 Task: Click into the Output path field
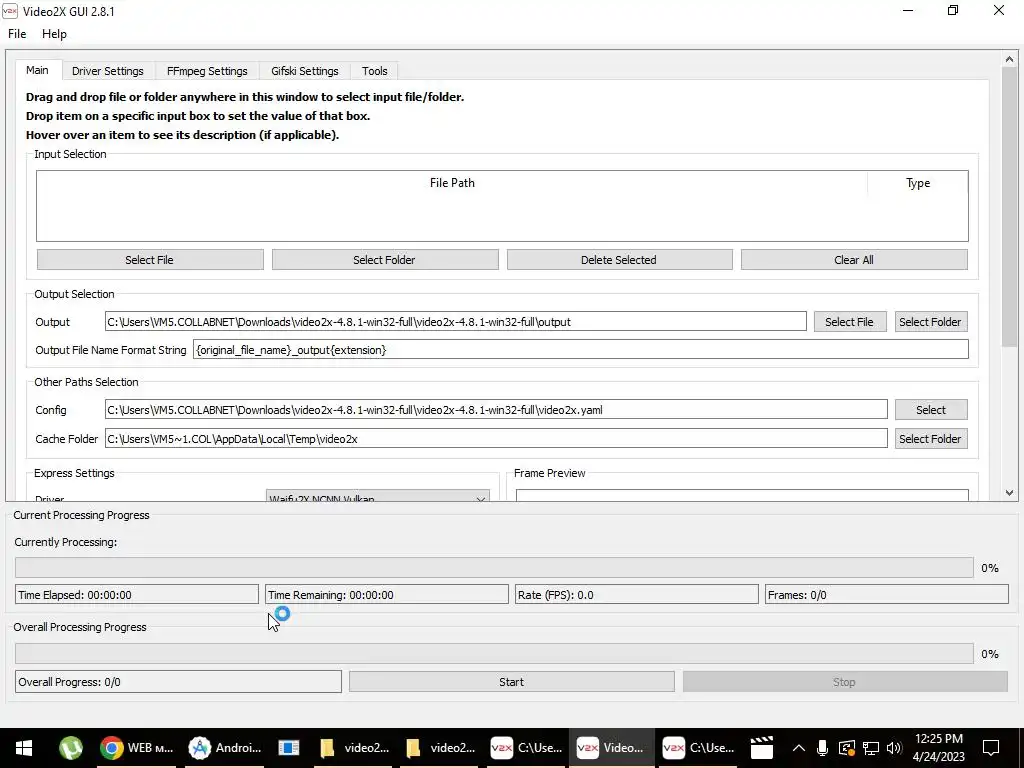(456, 321)
